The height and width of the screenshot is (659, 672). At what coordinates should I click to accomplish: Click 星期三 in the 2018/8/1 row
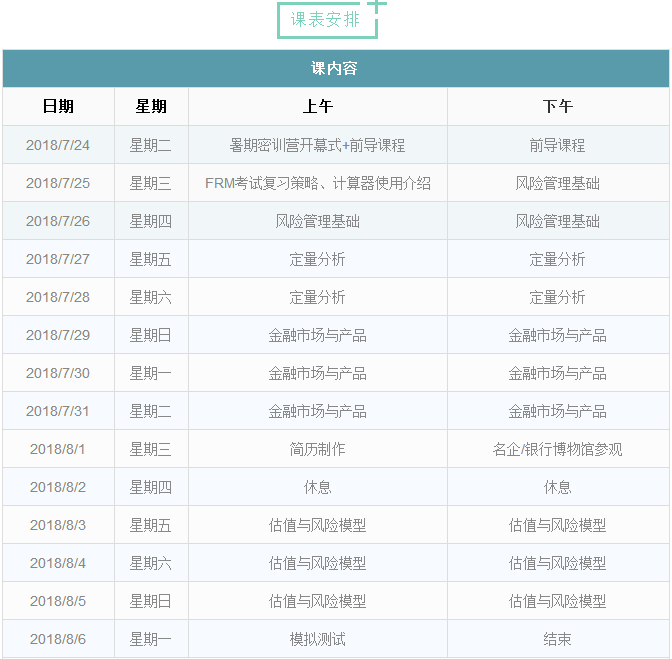pos(150,449)
